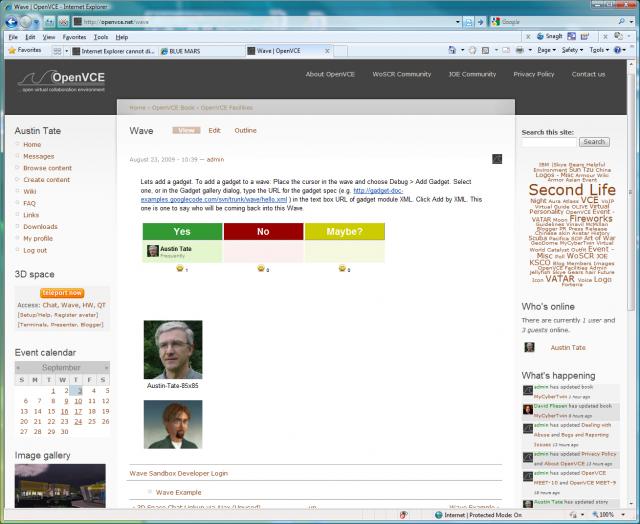
Task: Open the tab list dropdown arrow
Action: pos(67,51)
